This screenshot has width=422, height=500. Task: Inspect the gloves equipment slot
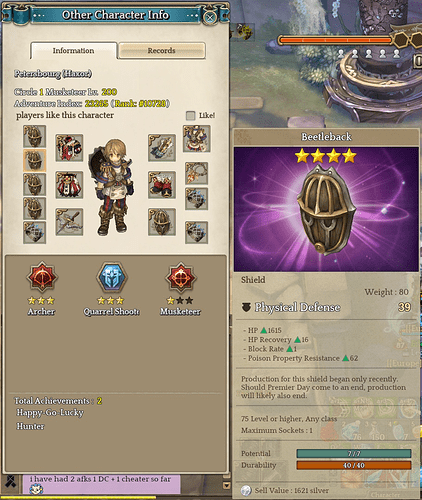[162, 148]
